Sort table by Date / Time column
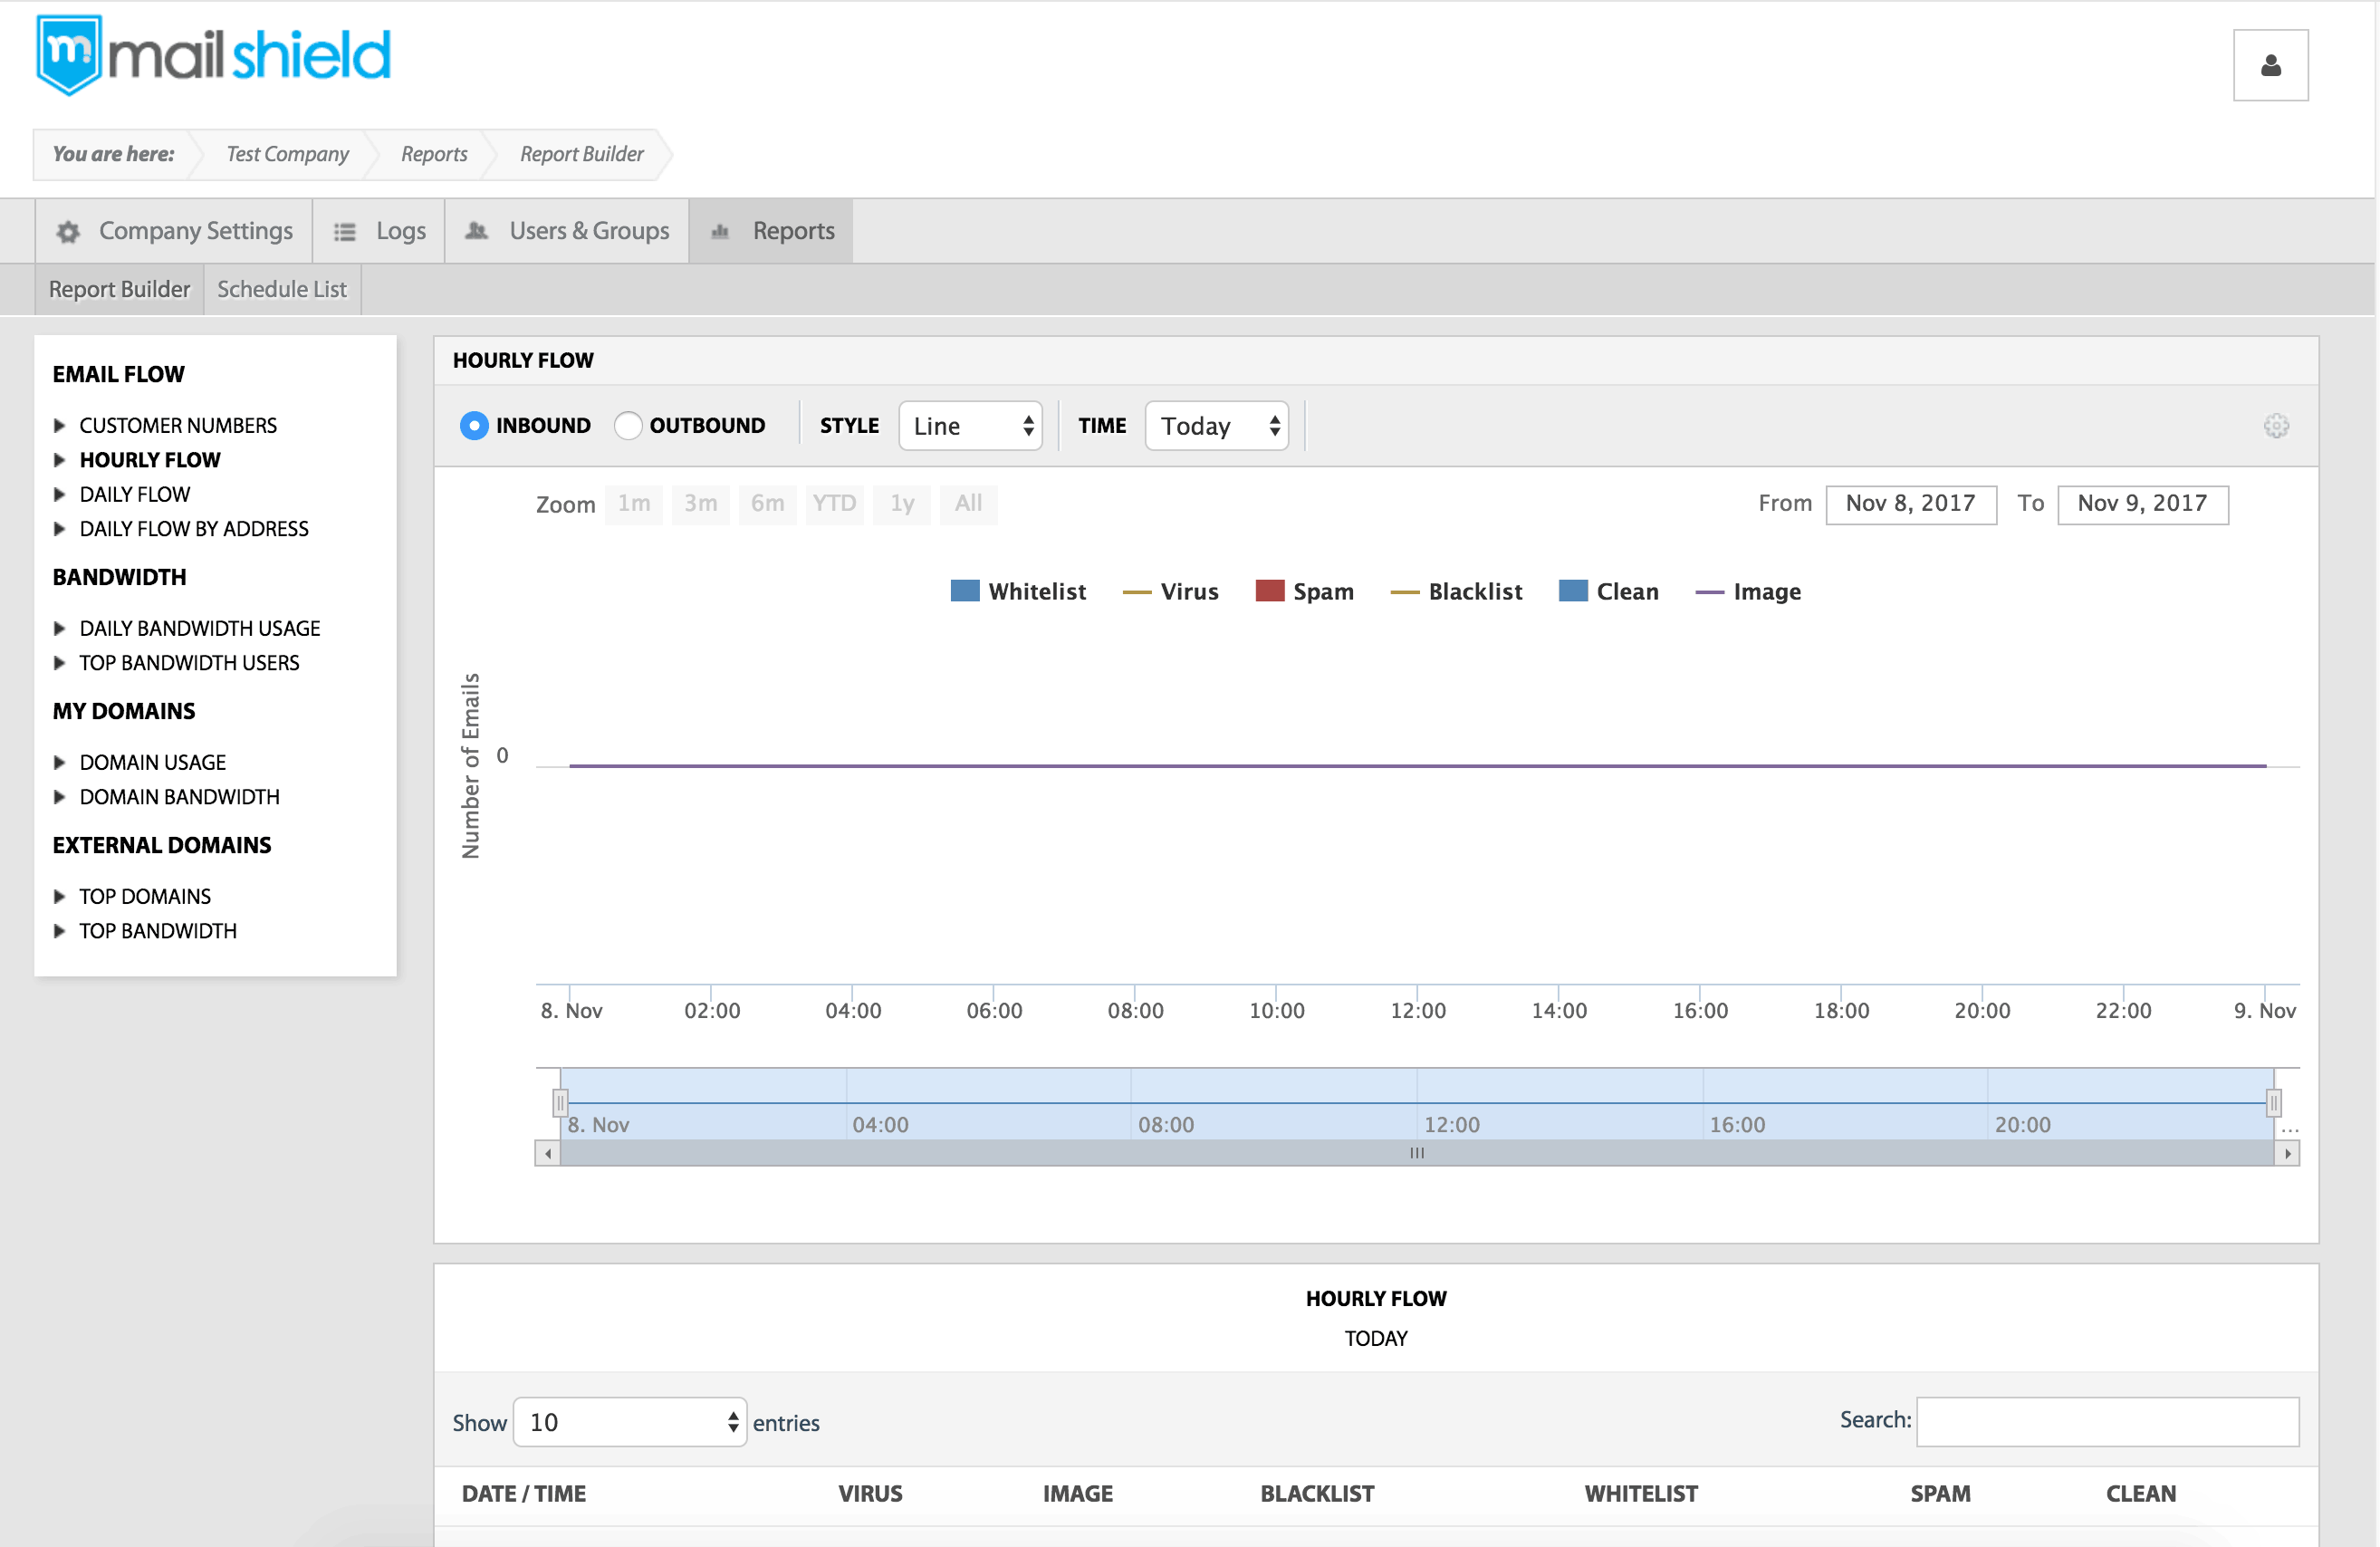The height and width of the screenshot is (1547, 2380). [x=524, y=1493]
